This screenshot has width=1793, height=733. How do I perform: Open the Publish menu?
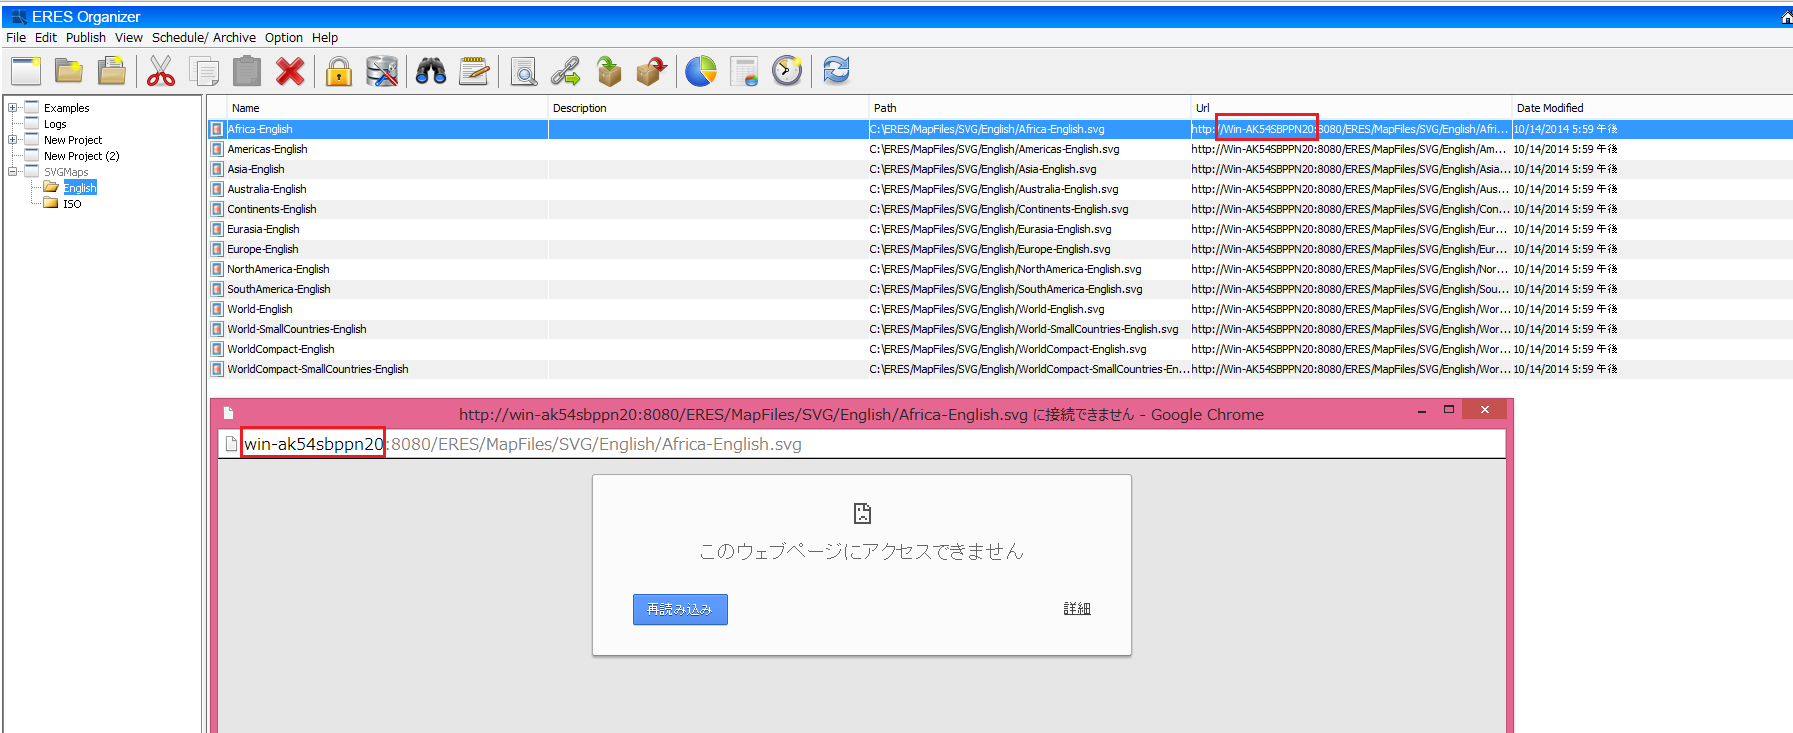(86, 38)
